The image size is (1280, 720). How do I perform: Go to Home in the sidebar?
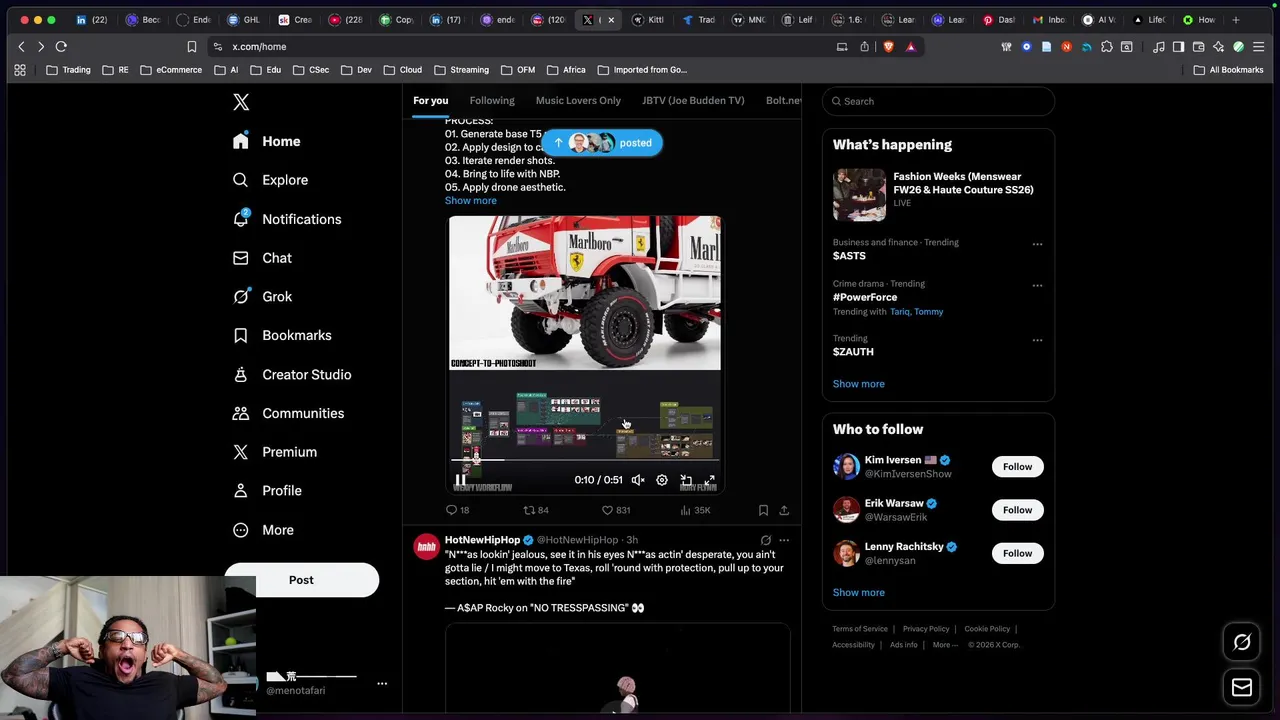pyautogui.click(x=266, y=141)
